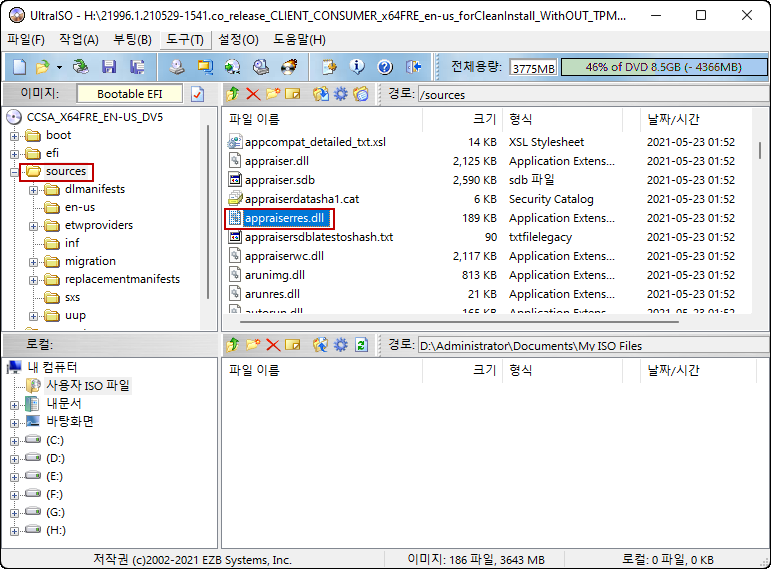The image size is (771, 569).
Task: Click the Rename icon in image pane
Action: point(293,93)
